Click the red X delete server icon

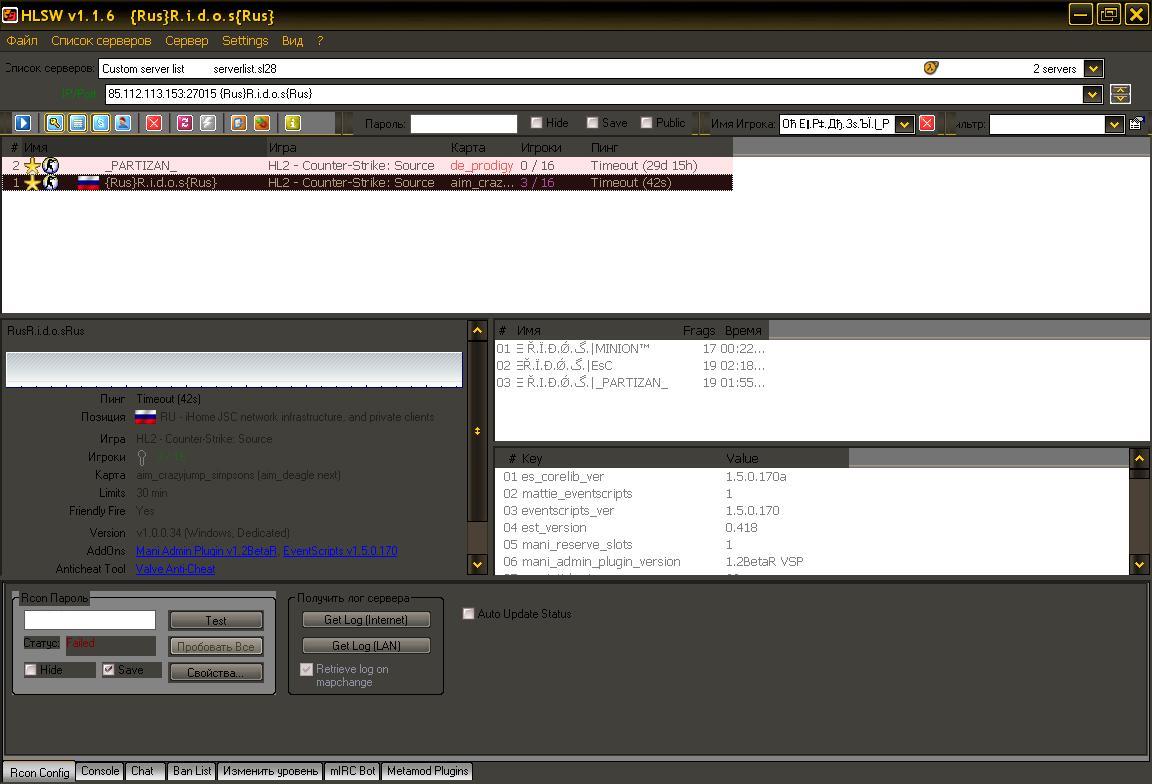pos(154,123)
